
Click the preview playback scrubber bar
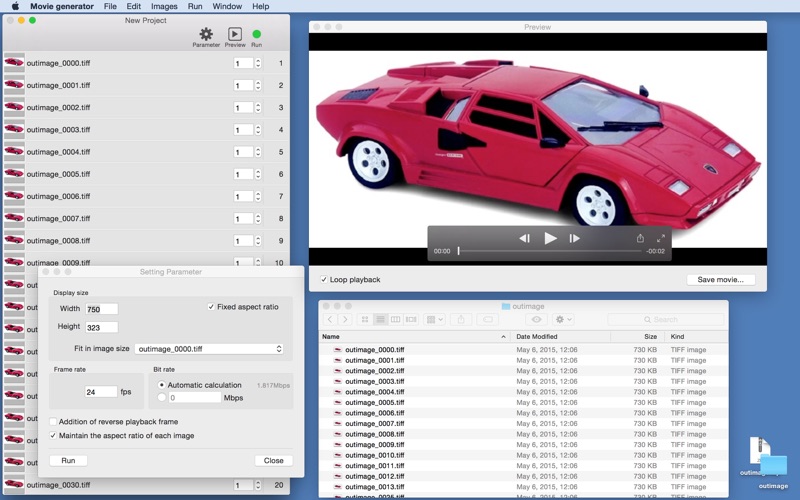pyautogui.click(x=550, y=251)
